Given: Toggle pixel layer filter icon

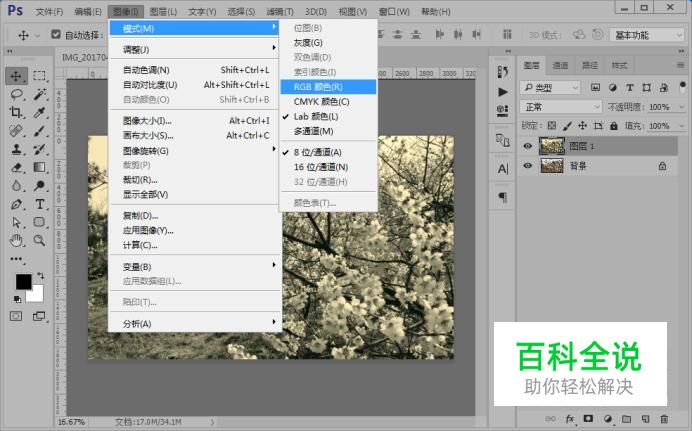Looking at the screenshot, I should coord(595,88).
